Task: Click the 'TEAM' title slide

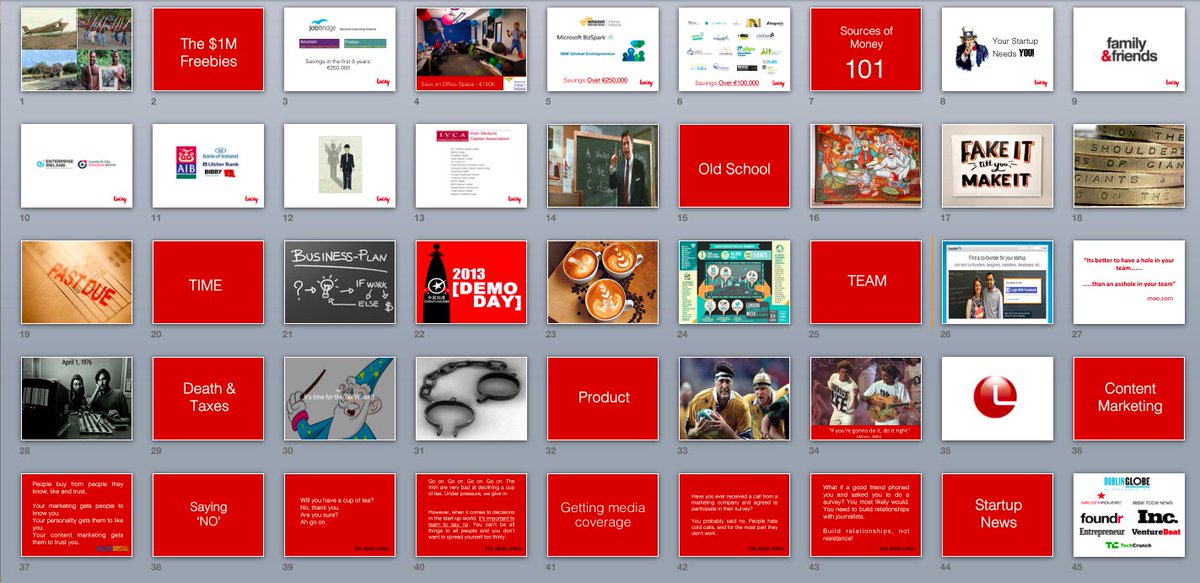Action: pos(866,282)
